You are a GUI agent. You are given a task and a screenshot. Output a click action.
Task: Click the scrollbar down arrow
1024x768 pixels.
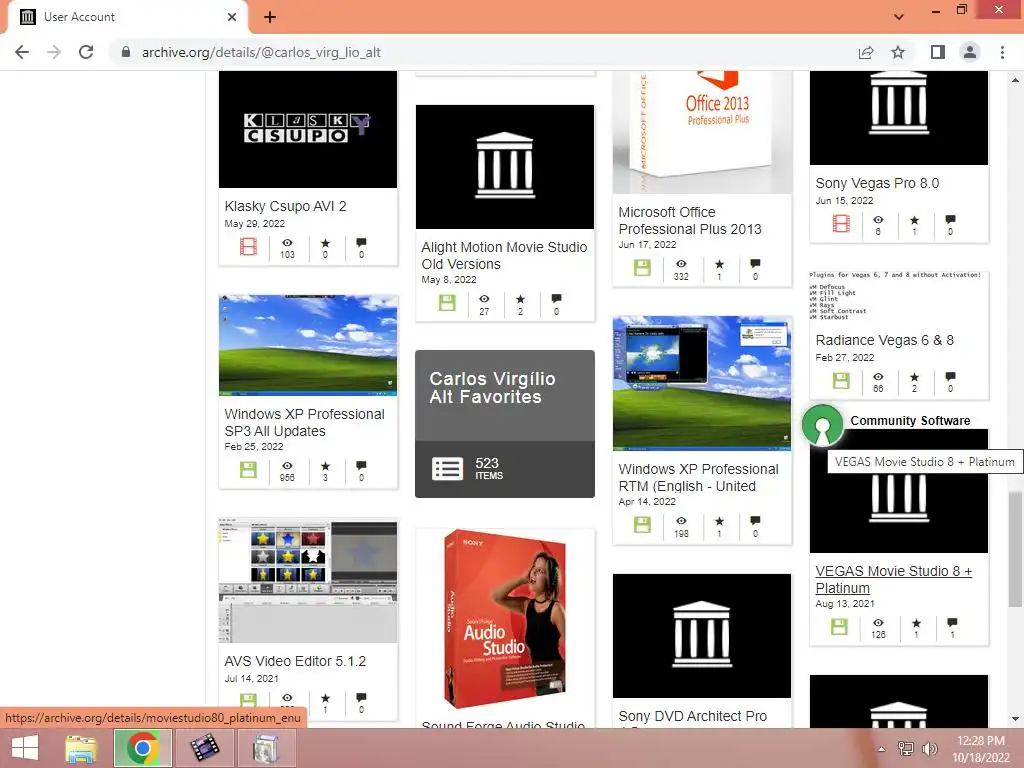[1015, 719]
